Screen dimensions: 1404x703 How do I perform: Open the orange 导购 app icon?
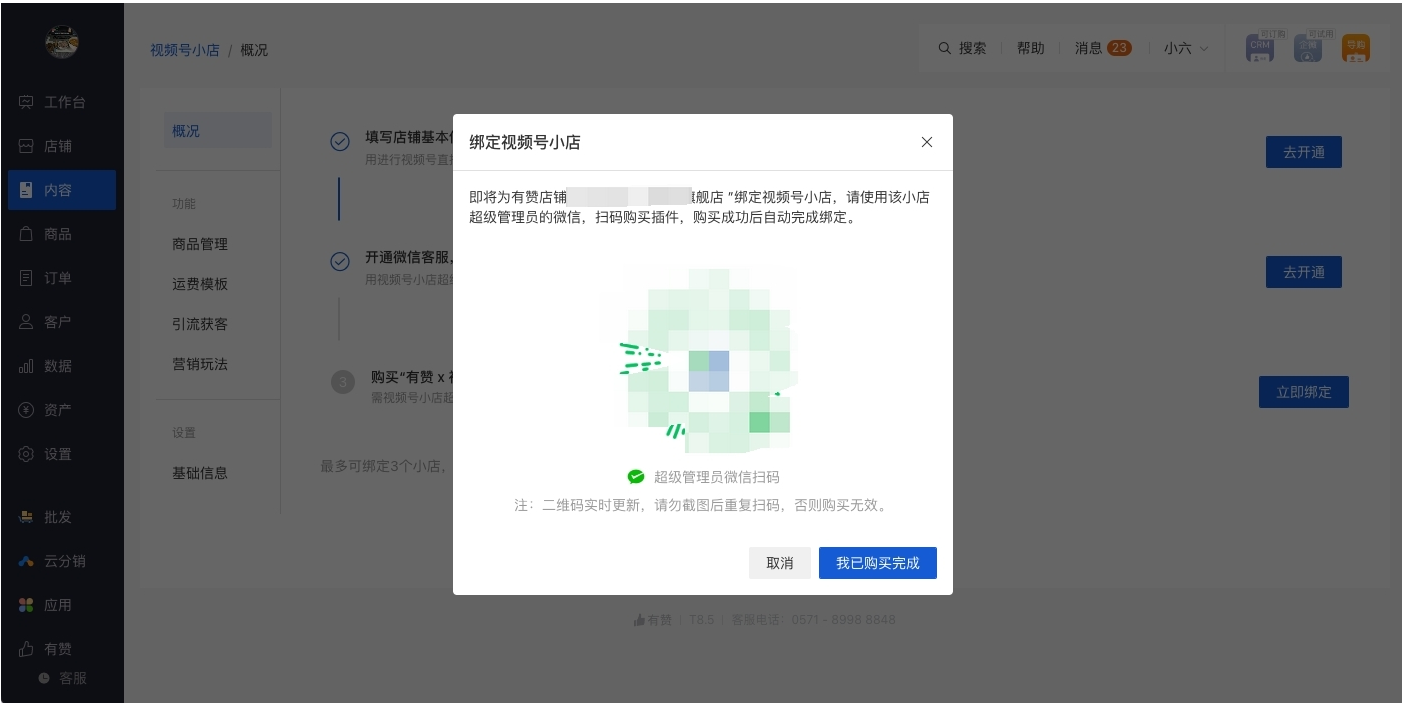tap(1356, 48)
